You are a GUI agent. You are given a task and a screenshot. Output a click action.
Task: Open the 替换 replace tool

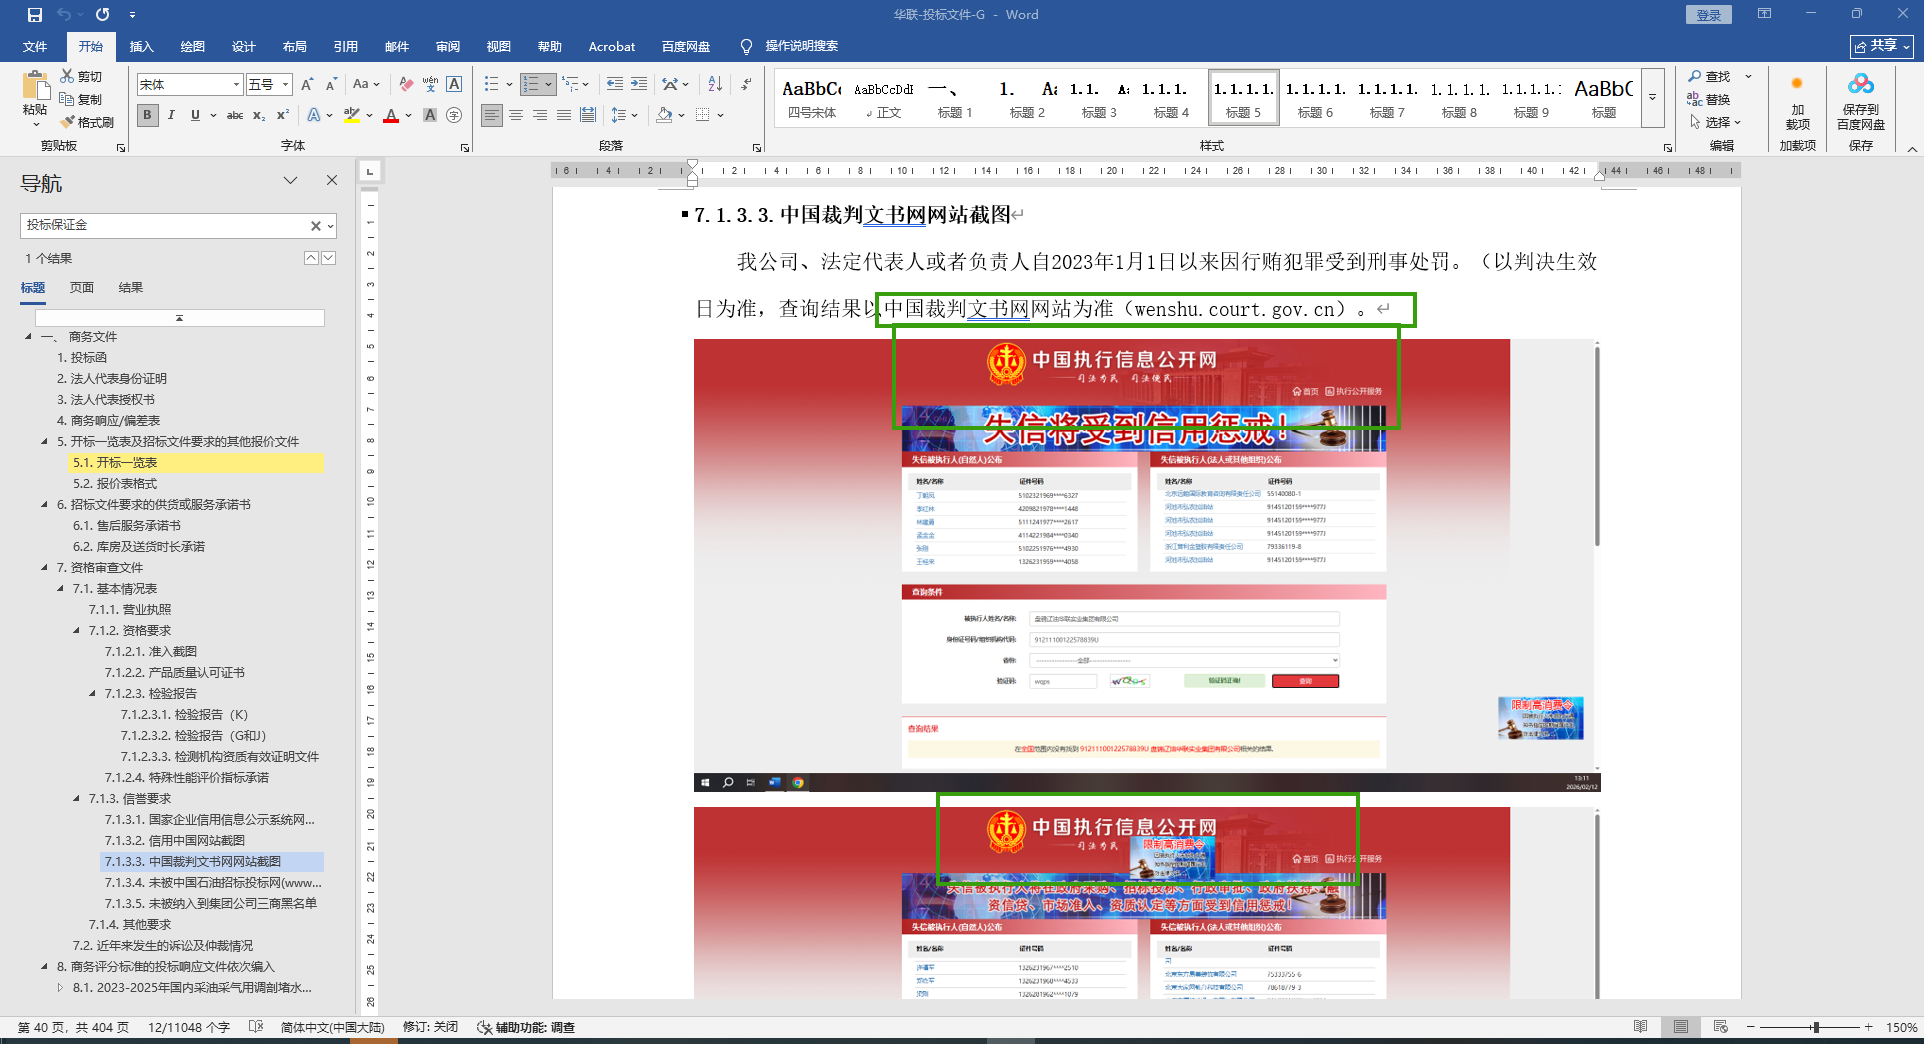[x=1710, y=99]
